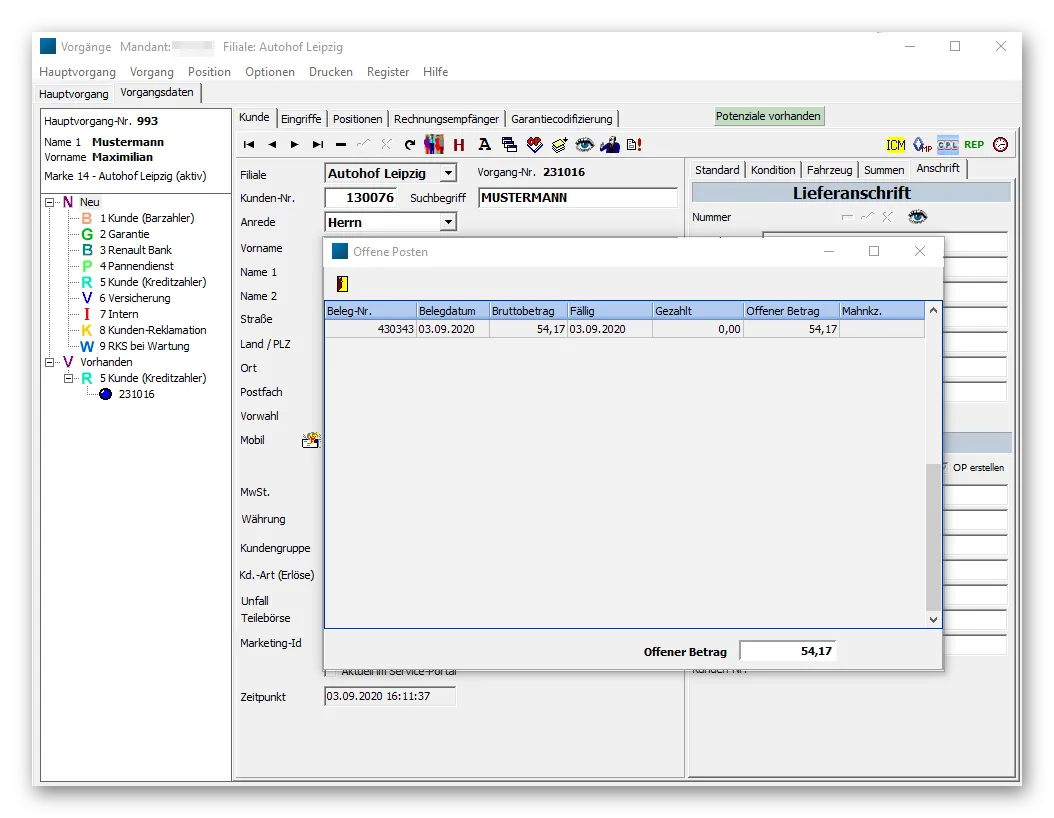The width and height of the screenshot is (1054, 818).
Task: Jump to first record with navigation arrow
Action: click(x=249, y=145)
